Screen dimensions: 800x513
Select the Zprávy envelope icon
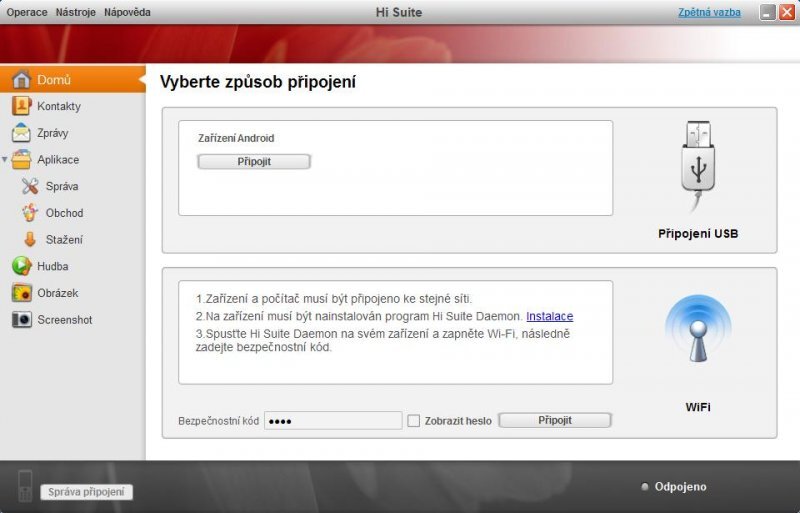click(21, 133)
